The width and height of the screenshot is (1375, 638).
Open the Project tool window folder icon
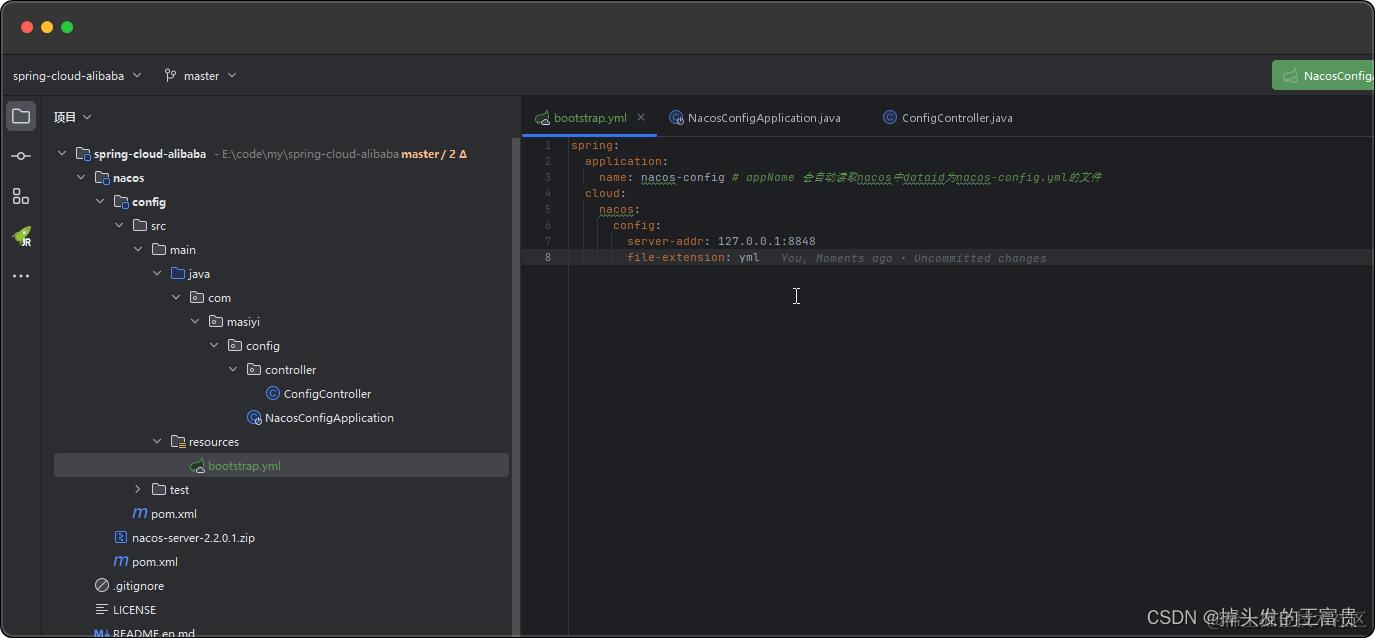[21, 116]
